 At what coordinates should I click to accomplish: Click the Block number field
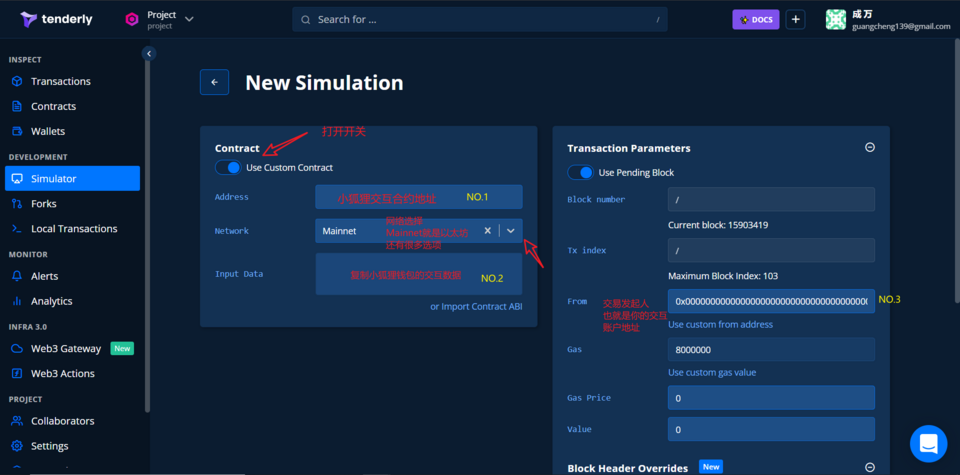pos(771,200)
